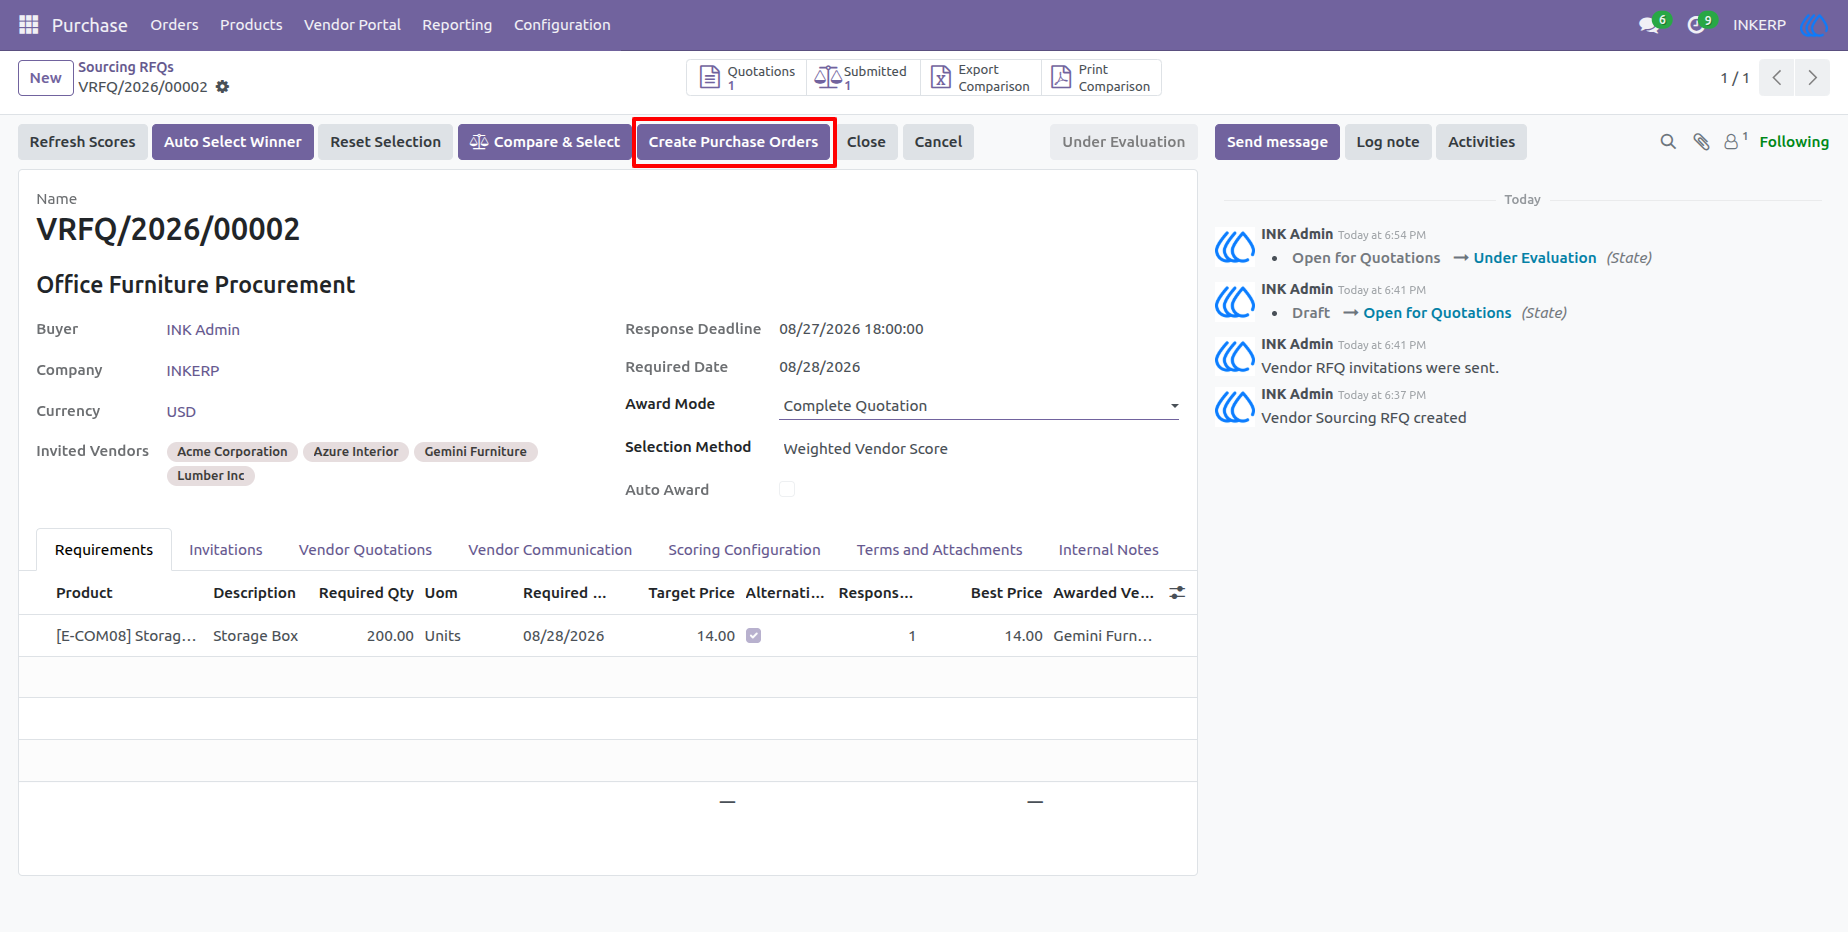Click the Send message button
This screenshot has height=932, width=1848.
1277,142
